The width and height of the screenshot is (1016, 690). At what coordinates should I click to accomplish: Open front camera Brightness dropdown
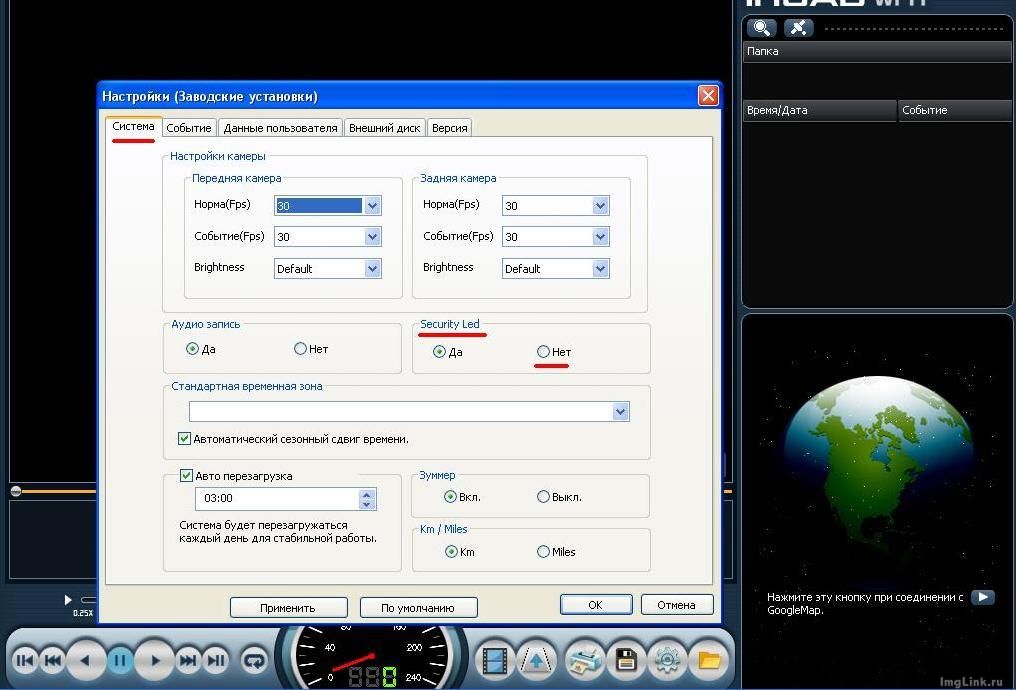click(372, 268)
